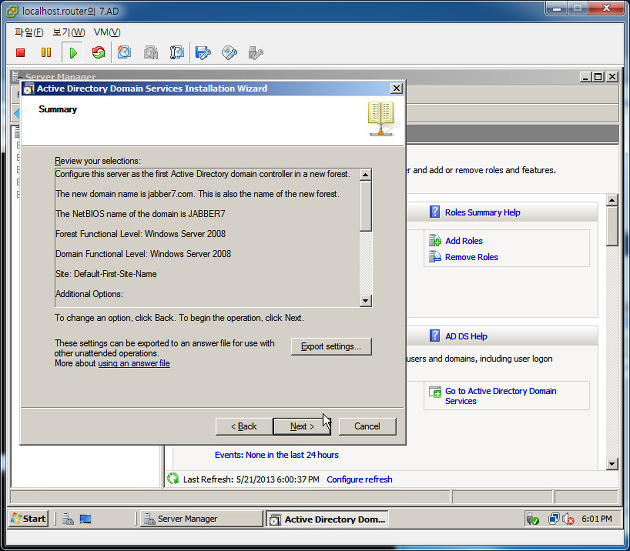Screen dimensions: 630x551
Task: Click the taskbar clock showing 6:01 PM
Action: click(597, 519)
